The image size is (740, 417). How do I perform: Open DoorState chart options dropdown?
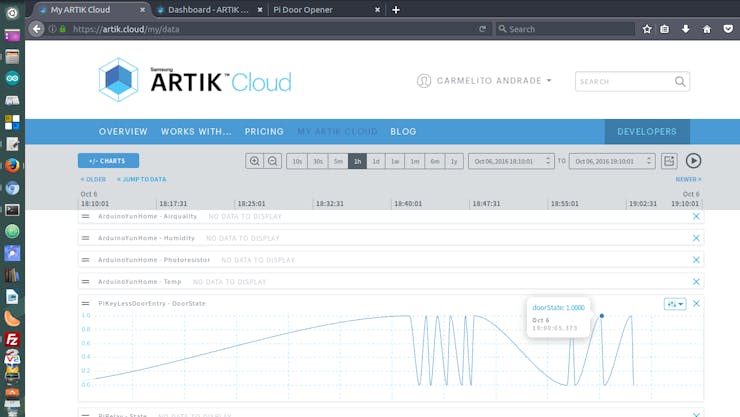point(675,304)
